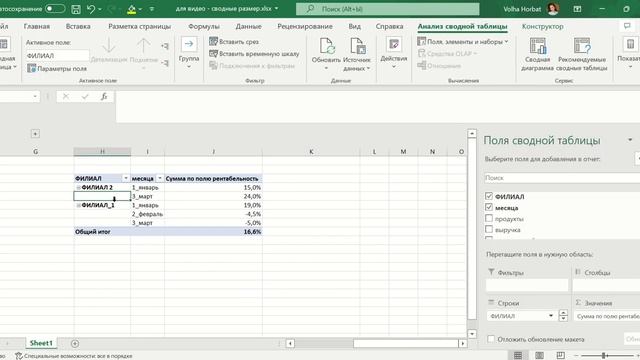640x360 pixels.
Task: Click the outline plus button above column G
Action: click(35, 134)
